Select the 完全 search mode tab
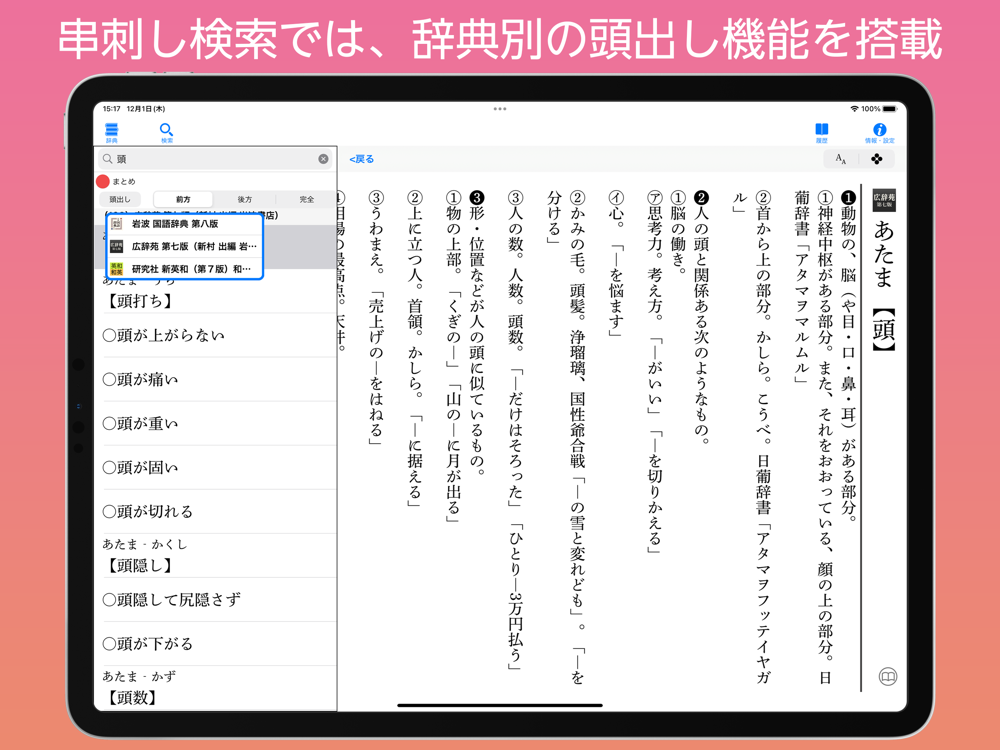 coord(307,200)
